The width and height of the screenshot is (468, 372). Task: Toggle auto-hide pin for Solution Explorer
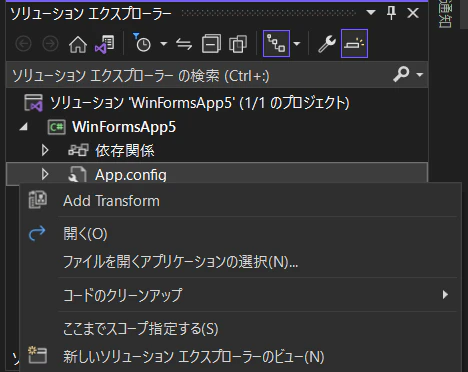[x=391, y=13]
